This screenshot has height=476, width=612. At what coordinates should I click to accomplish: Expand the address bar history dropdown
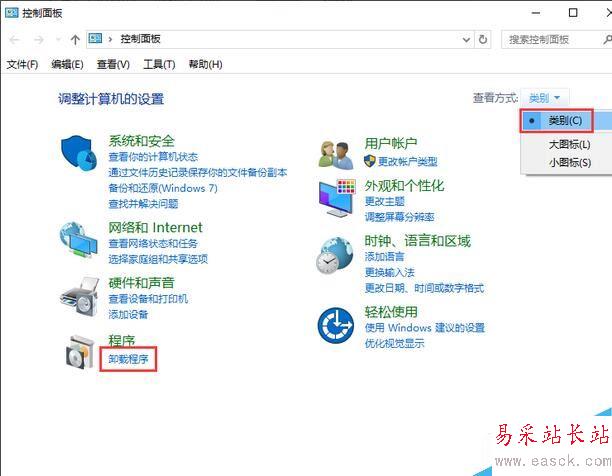pyautogui.click(x=466, y=39)
